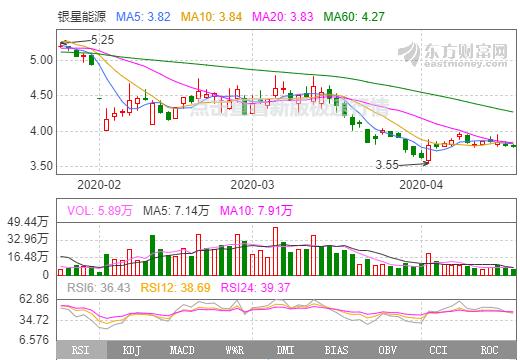Click the 4.50 price axis label
This screenshot has width=520, height=360.
[42, 96]
